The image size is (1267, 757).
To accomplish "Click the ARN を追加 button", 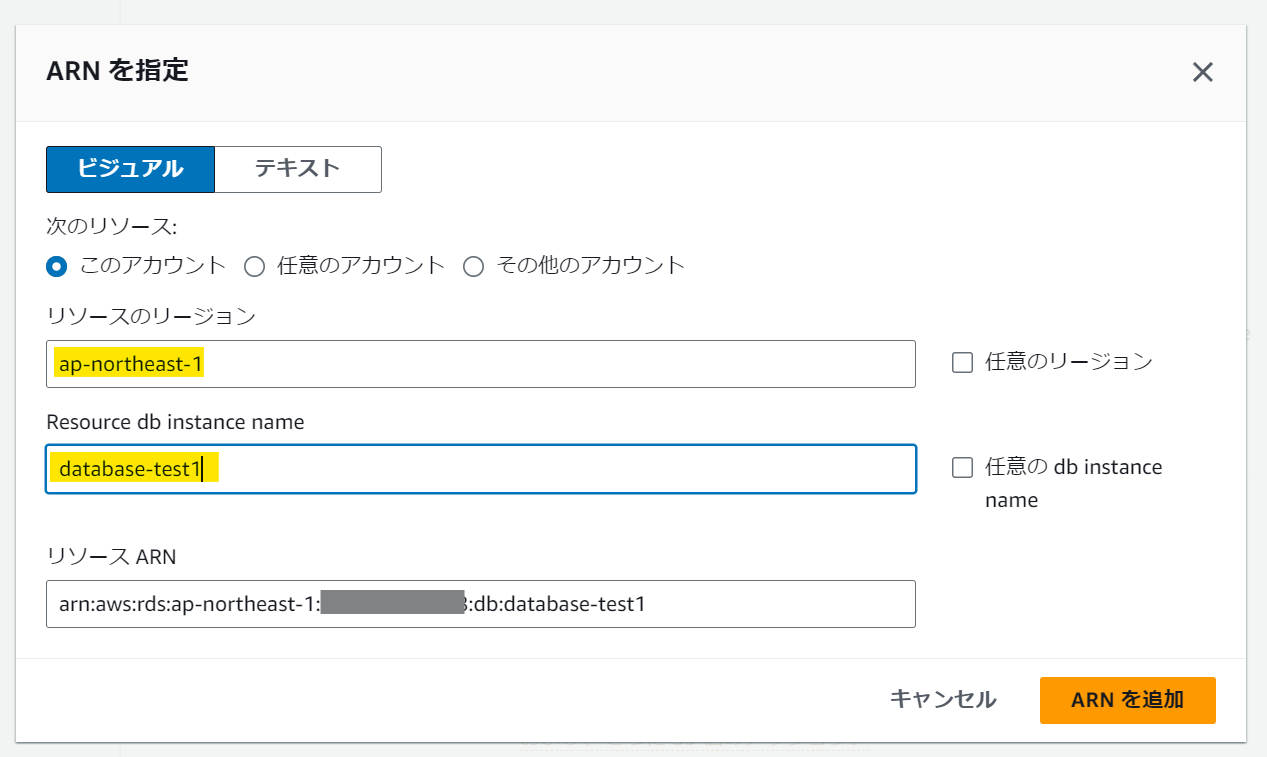I will [x=1127, y=700].
